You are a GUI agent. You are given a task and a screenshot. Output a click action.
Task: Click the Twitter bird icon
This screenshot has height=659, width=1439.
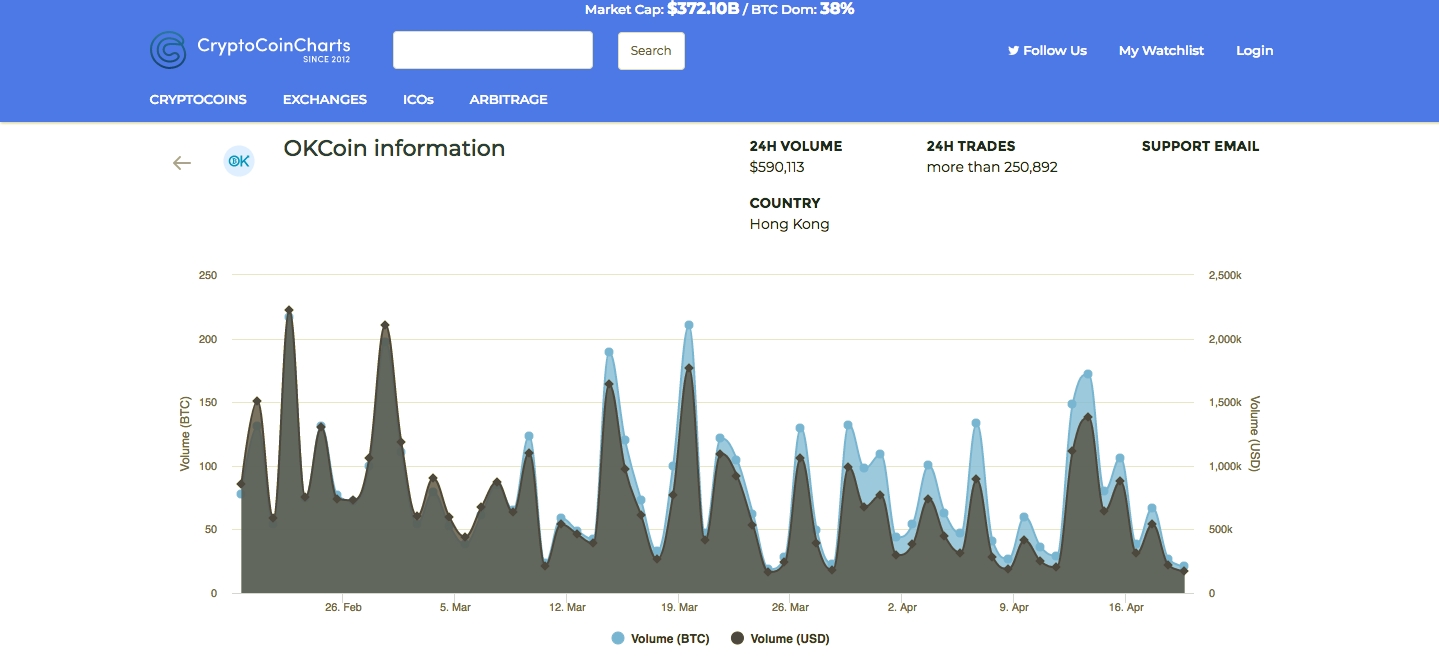coord(1013,50)
